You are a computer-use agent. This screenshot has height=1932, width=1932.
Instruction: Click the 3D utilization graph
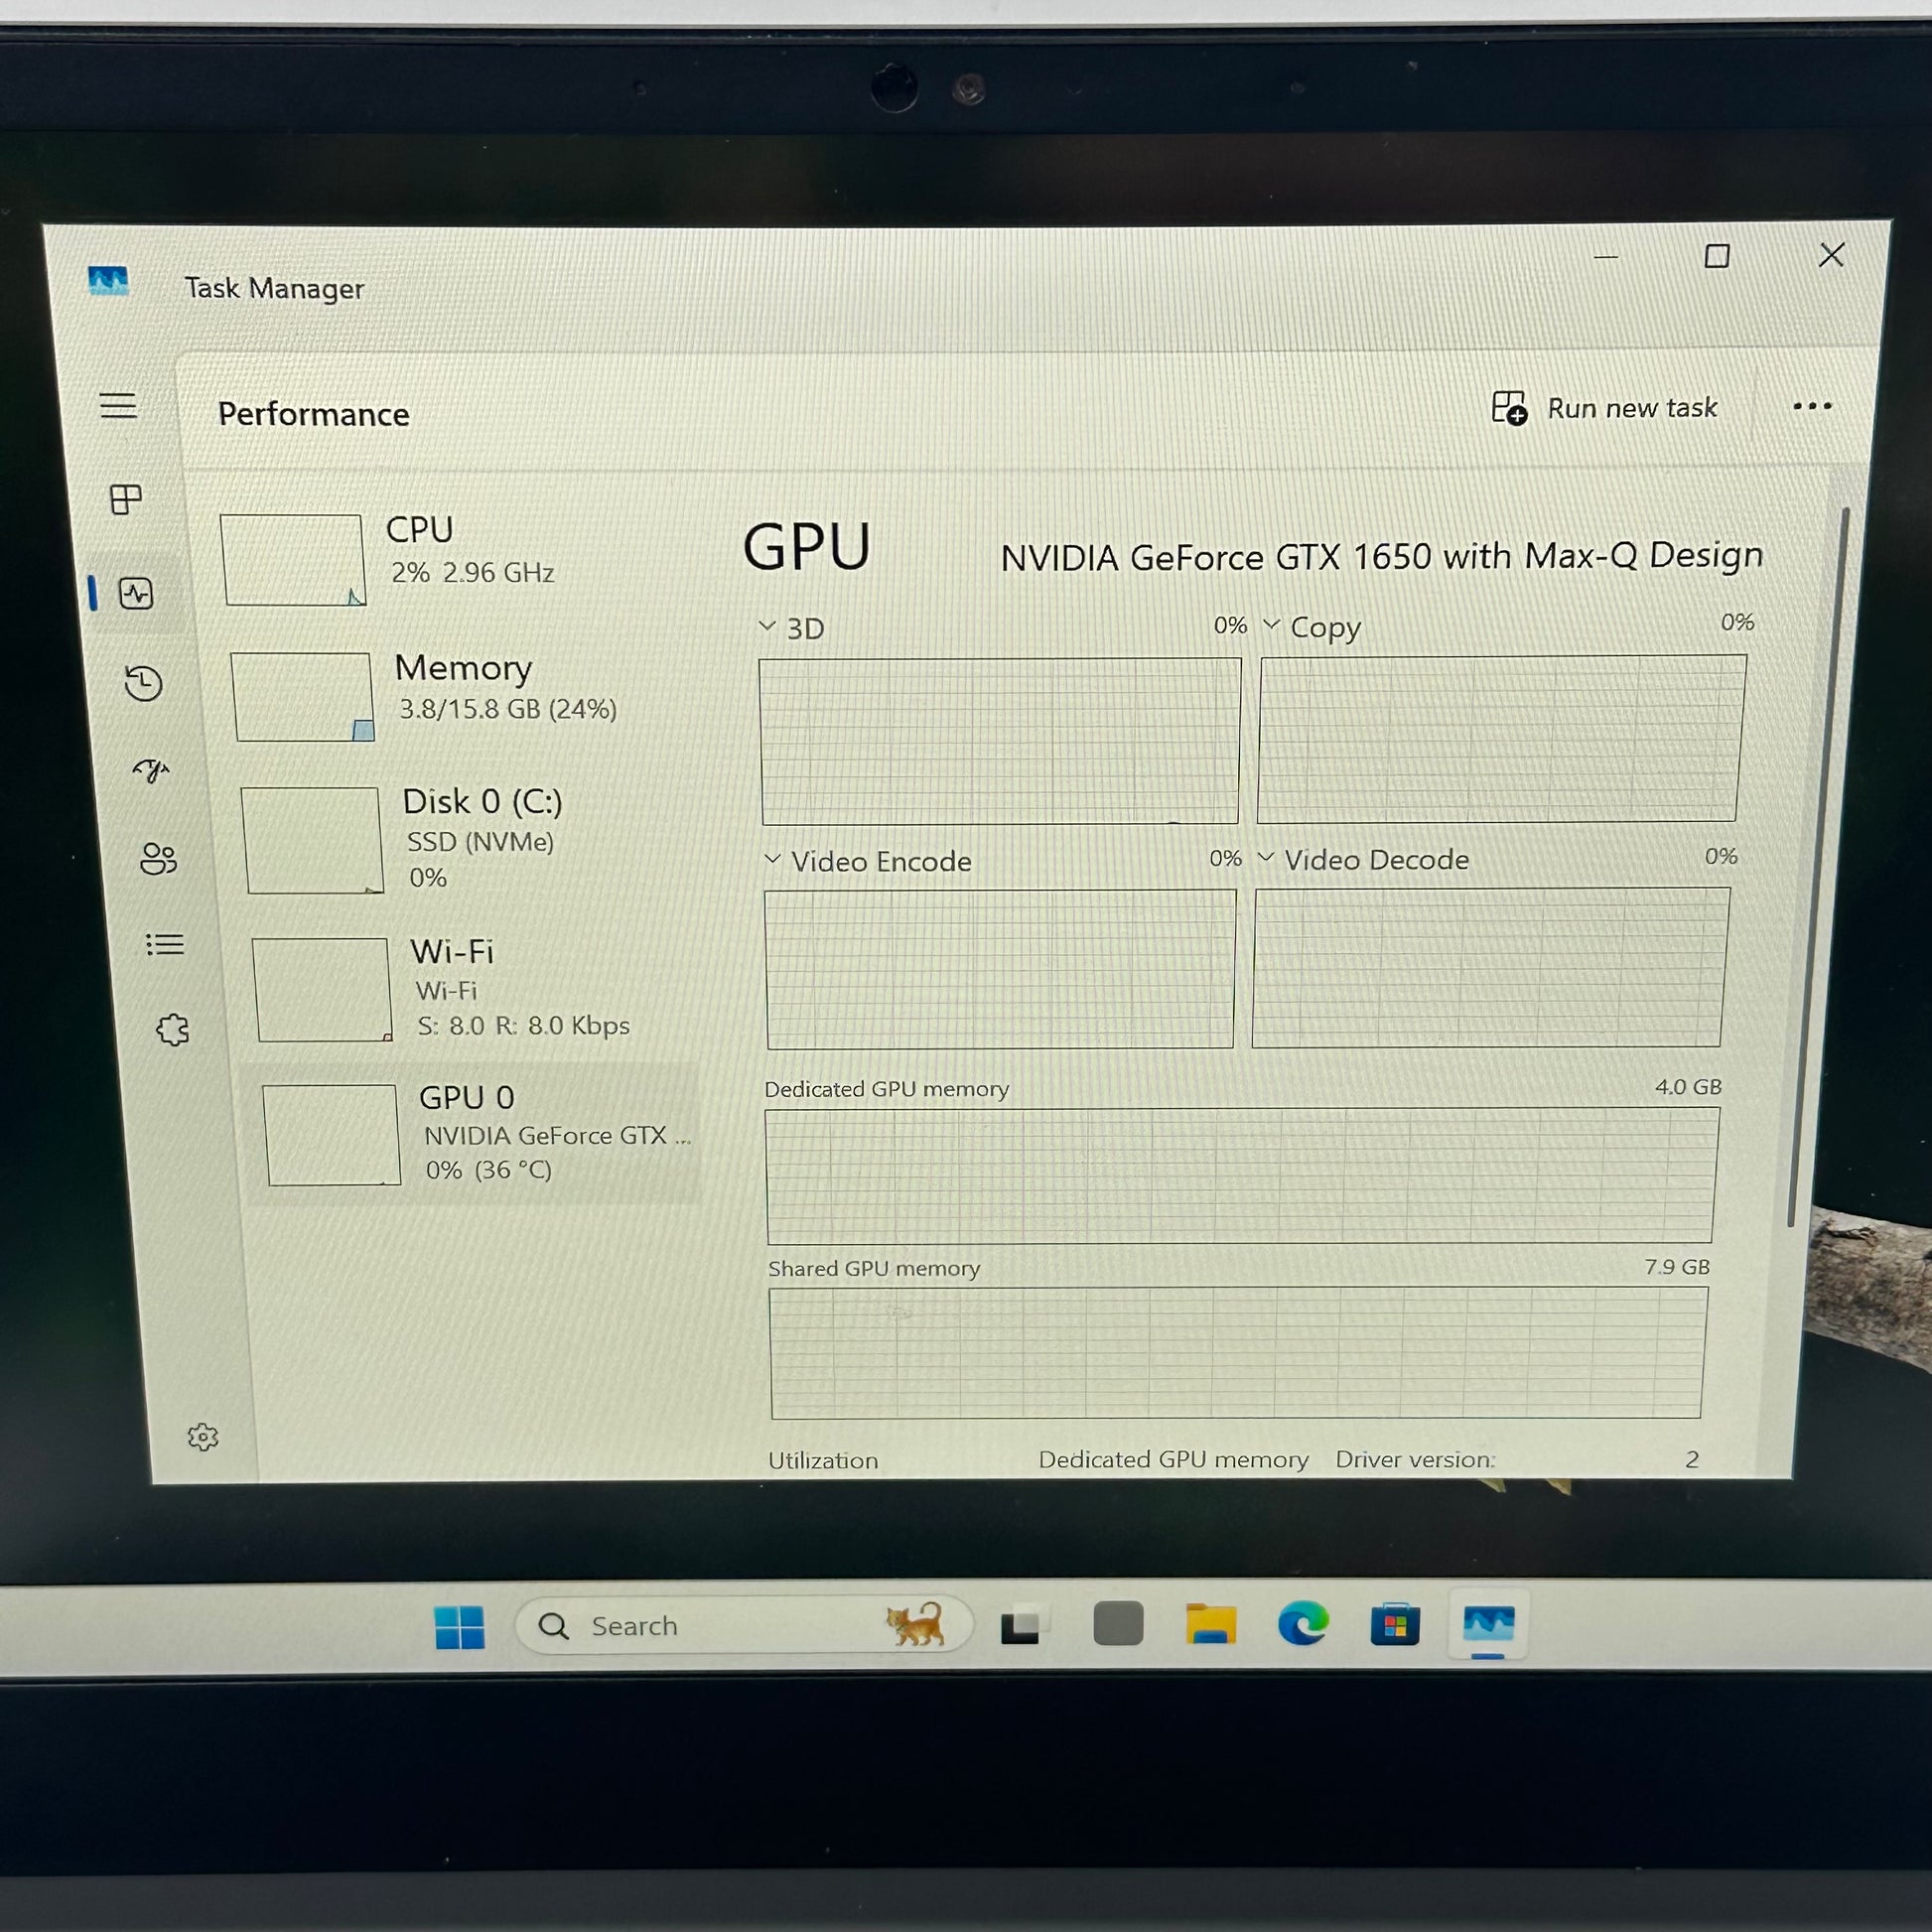point(1000,741)
